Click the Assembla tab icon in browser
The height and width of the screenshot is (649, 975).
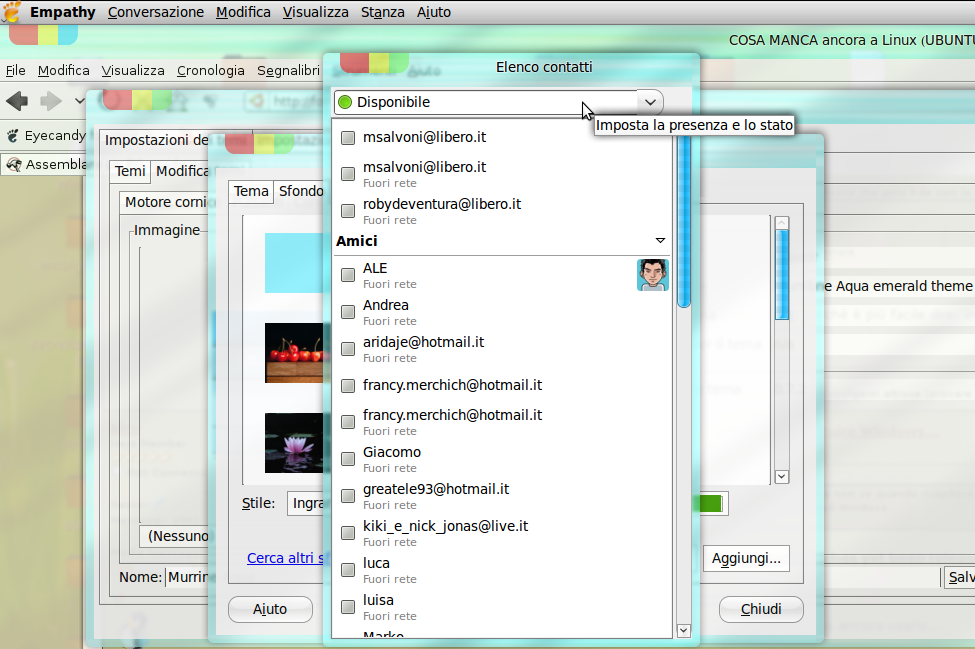point(13,165)
